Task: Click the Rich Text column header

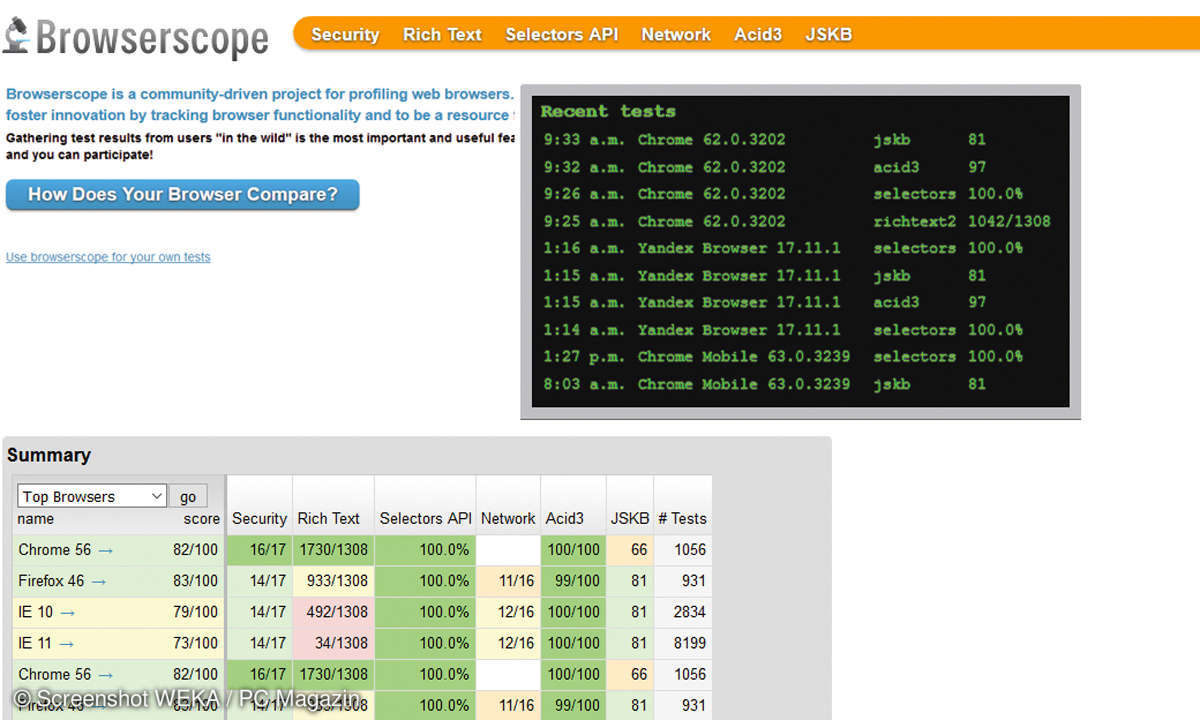Action: (328, 518)
